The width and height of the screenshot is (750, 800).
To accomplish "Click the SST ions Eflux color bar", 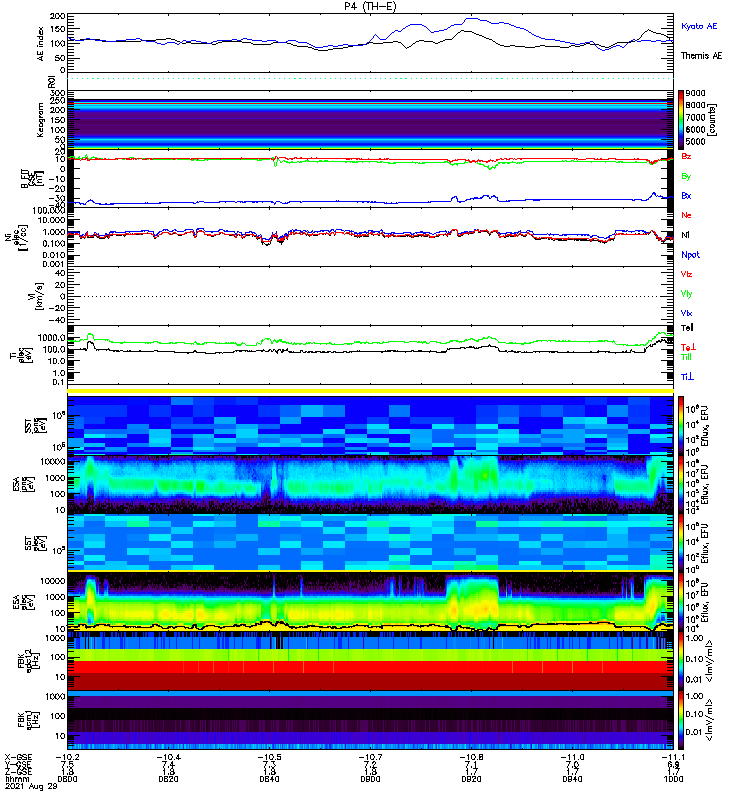I will tap(681, 425).
